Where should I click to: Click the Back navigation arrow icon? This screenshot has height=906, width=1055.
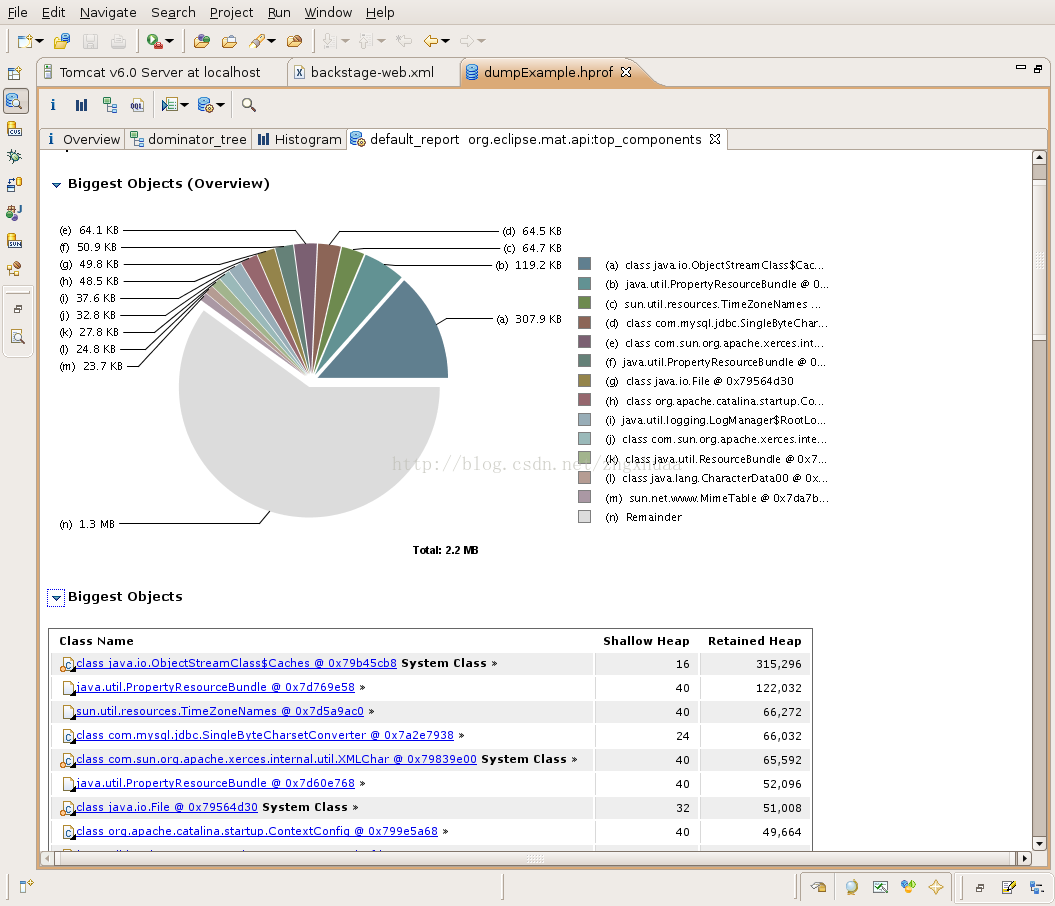click(431, 42)
